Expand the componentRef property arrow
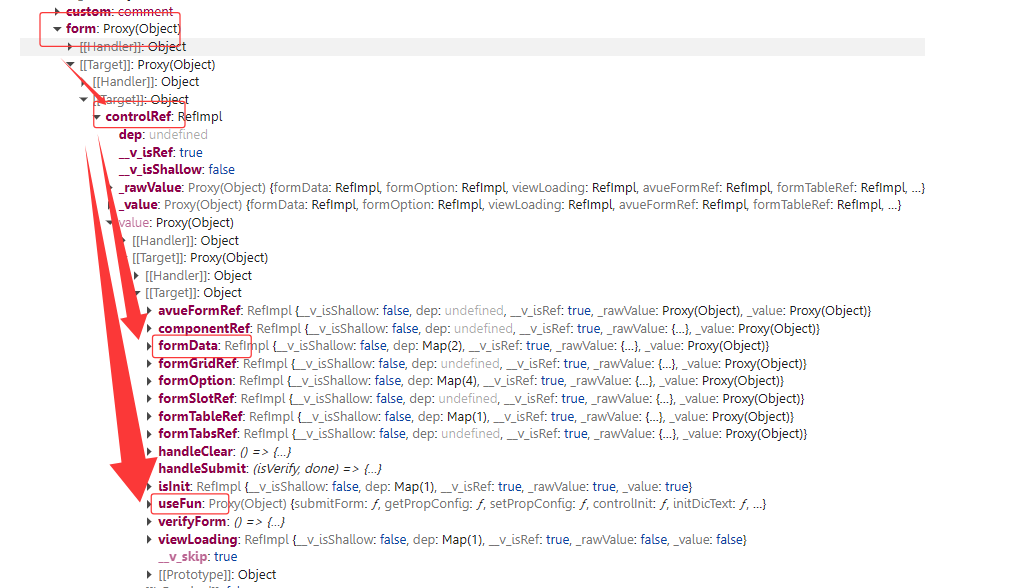1010x588 pixels. click(x=149, y=329)
